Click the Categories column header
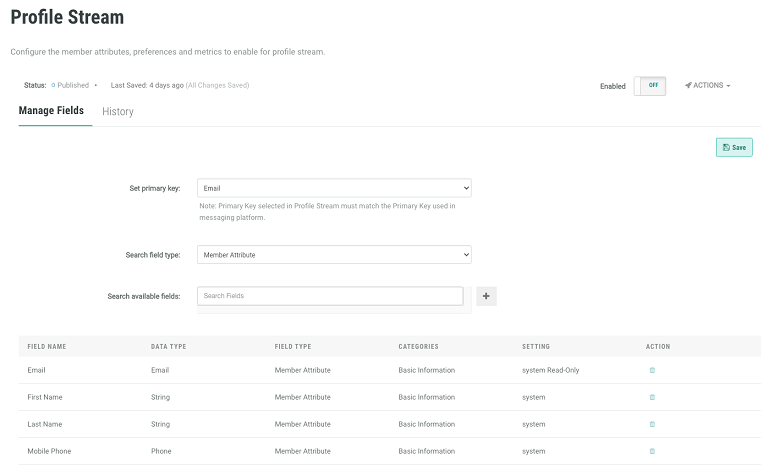The height and width of the screenshot is (469, 768). (x=418, y=347)
